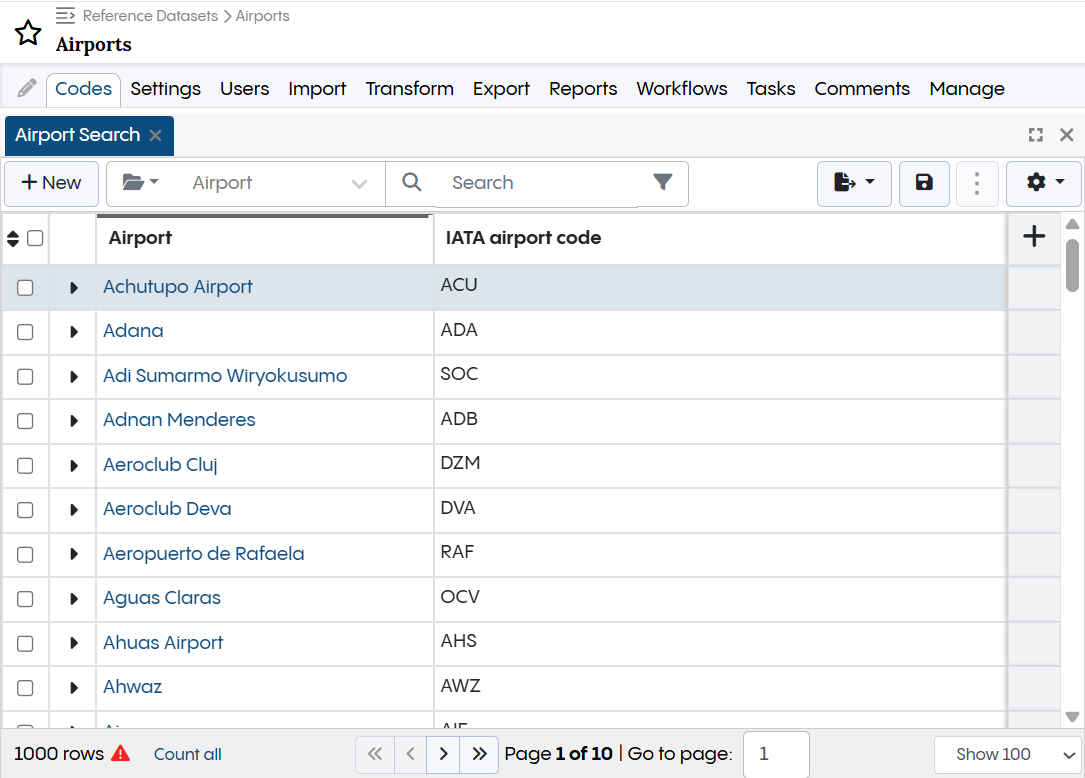The image size is (1085, 778).
Task: Check the select-all checkbox in the header
Action: pyautogui.click(x=36, y=237)
